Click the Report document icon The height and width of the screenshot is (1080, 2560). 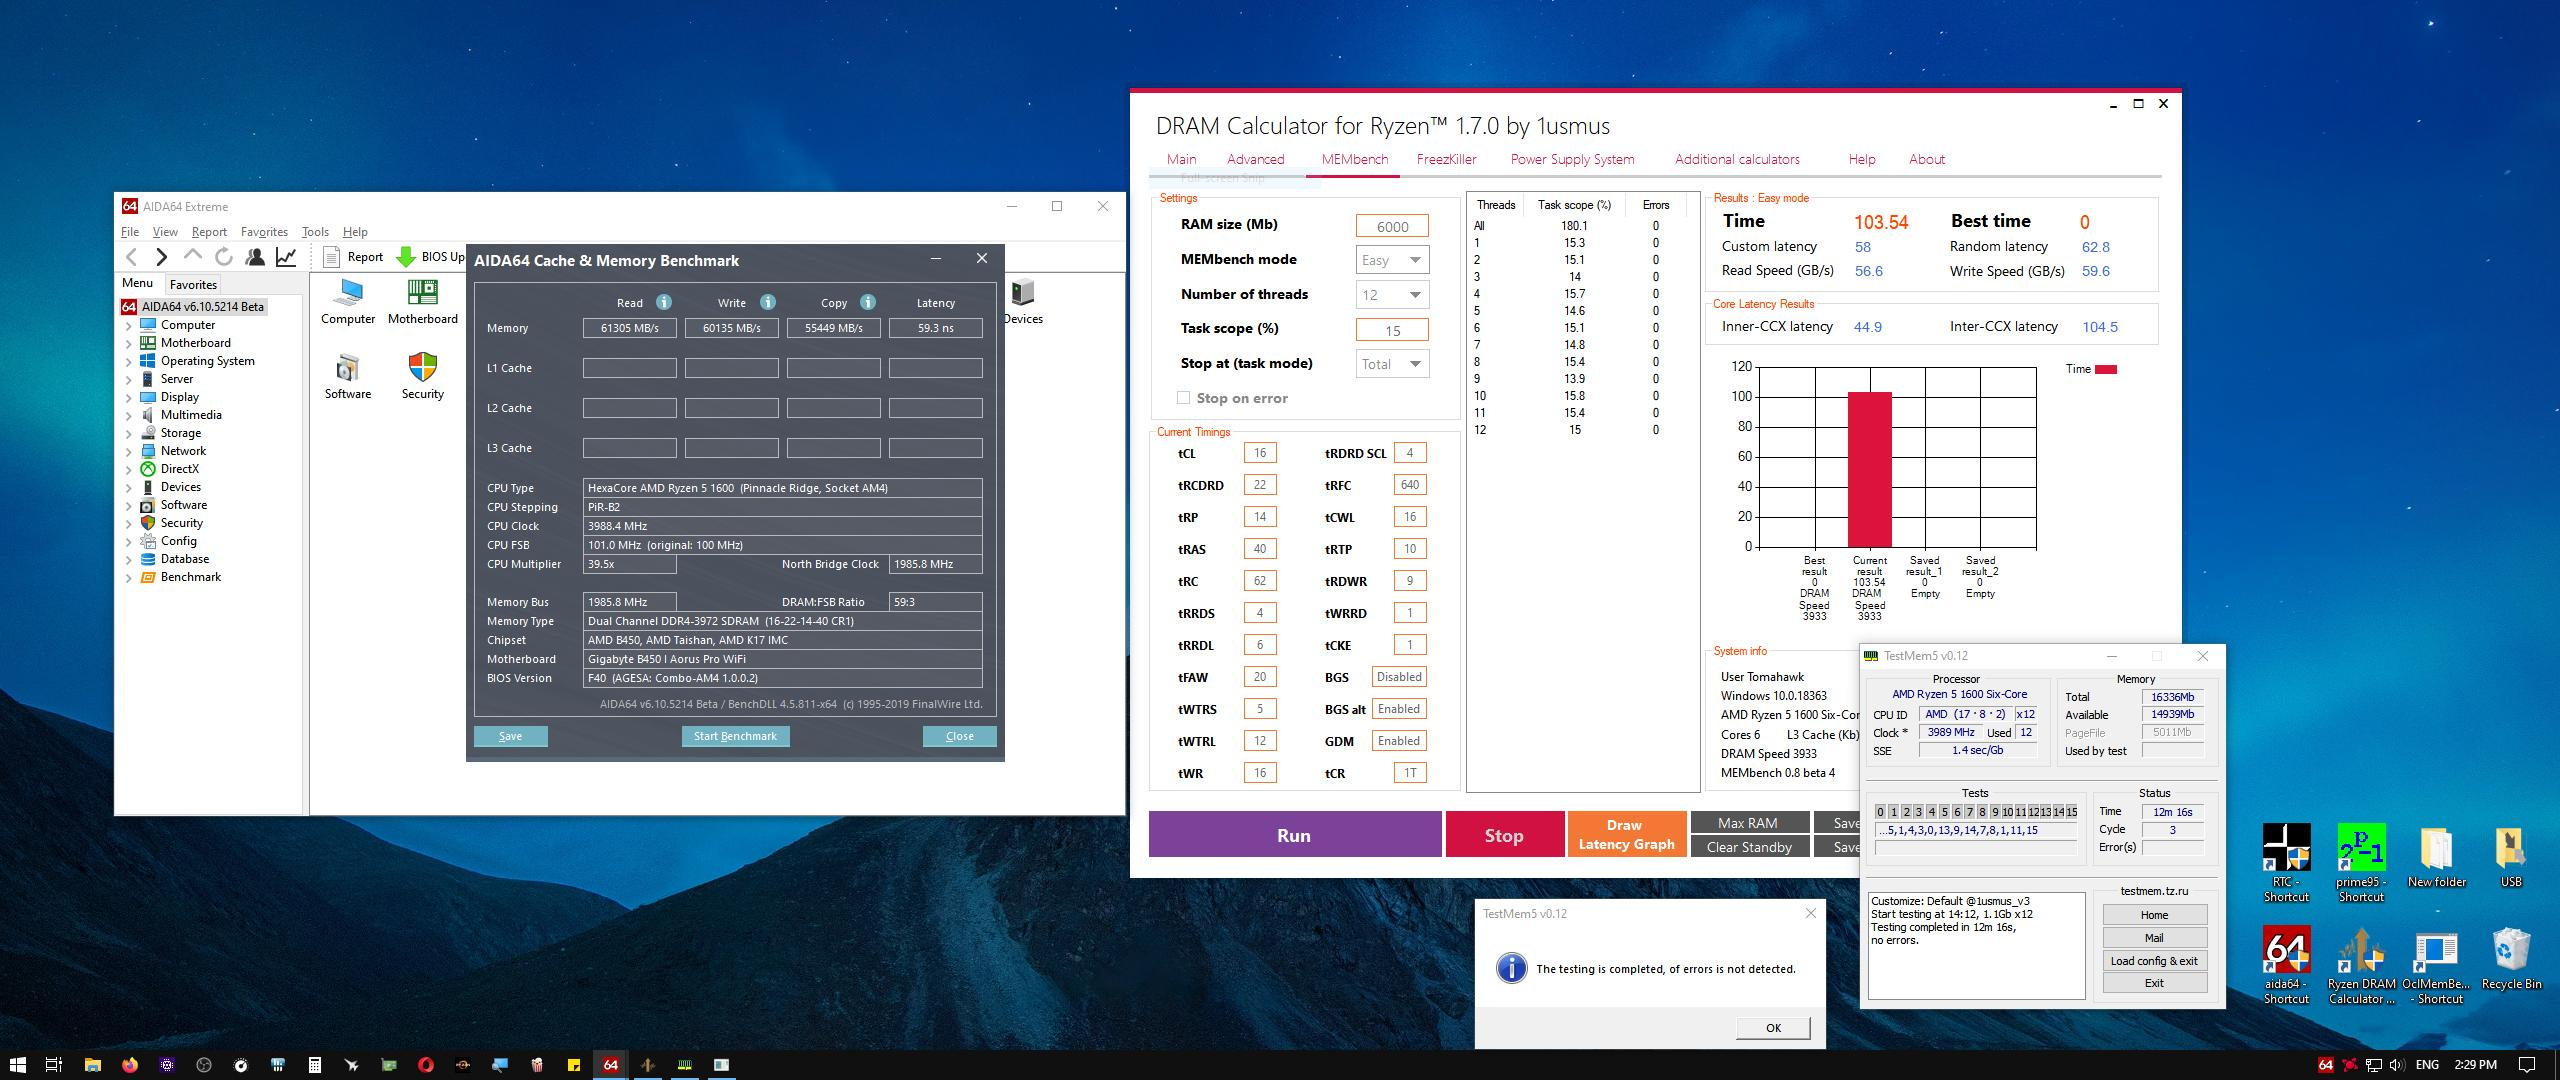coord(332,257)
